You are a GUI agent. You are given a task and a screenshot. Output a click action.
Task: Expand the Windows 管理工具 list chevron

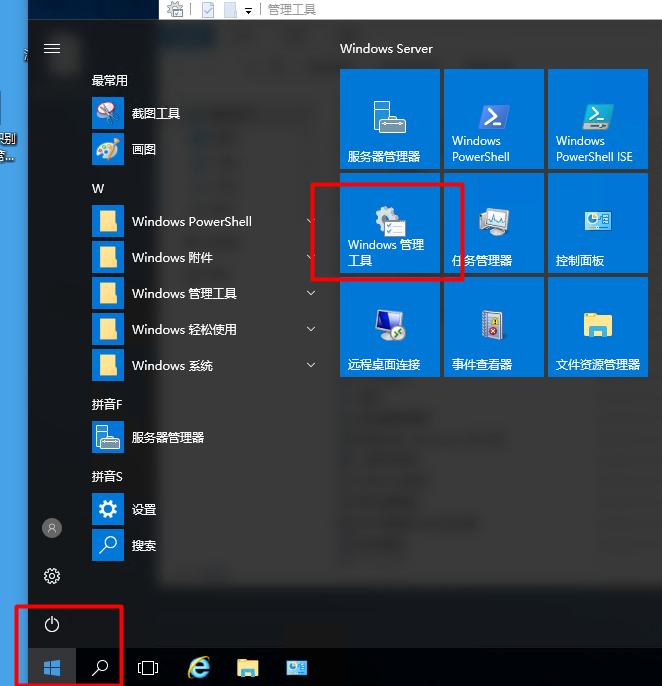coord(311,293)
